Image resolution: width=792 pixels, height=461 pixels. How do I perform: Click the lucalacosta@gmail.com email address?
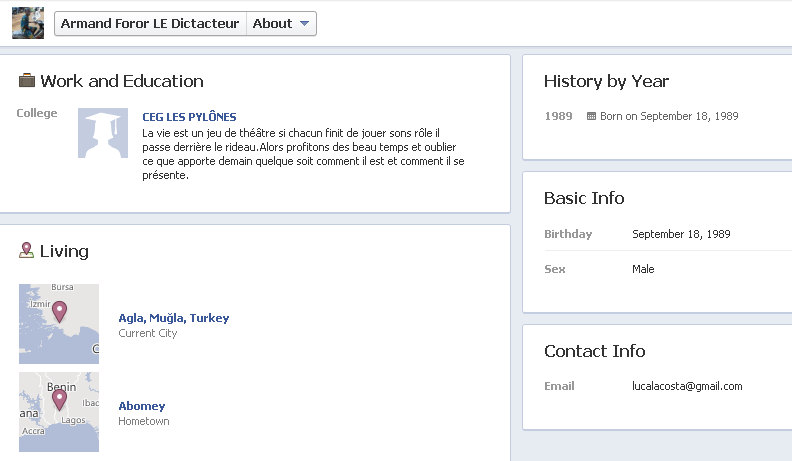click(x=687, y=386)
